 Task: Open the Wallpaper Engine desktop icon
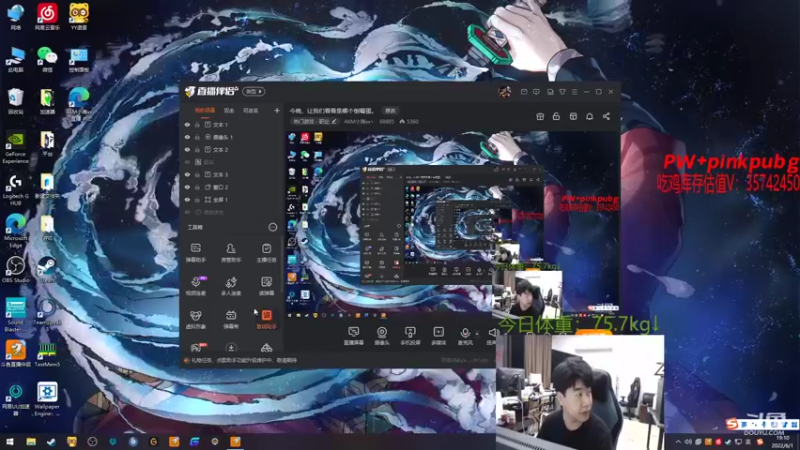(x=47, y=399)
